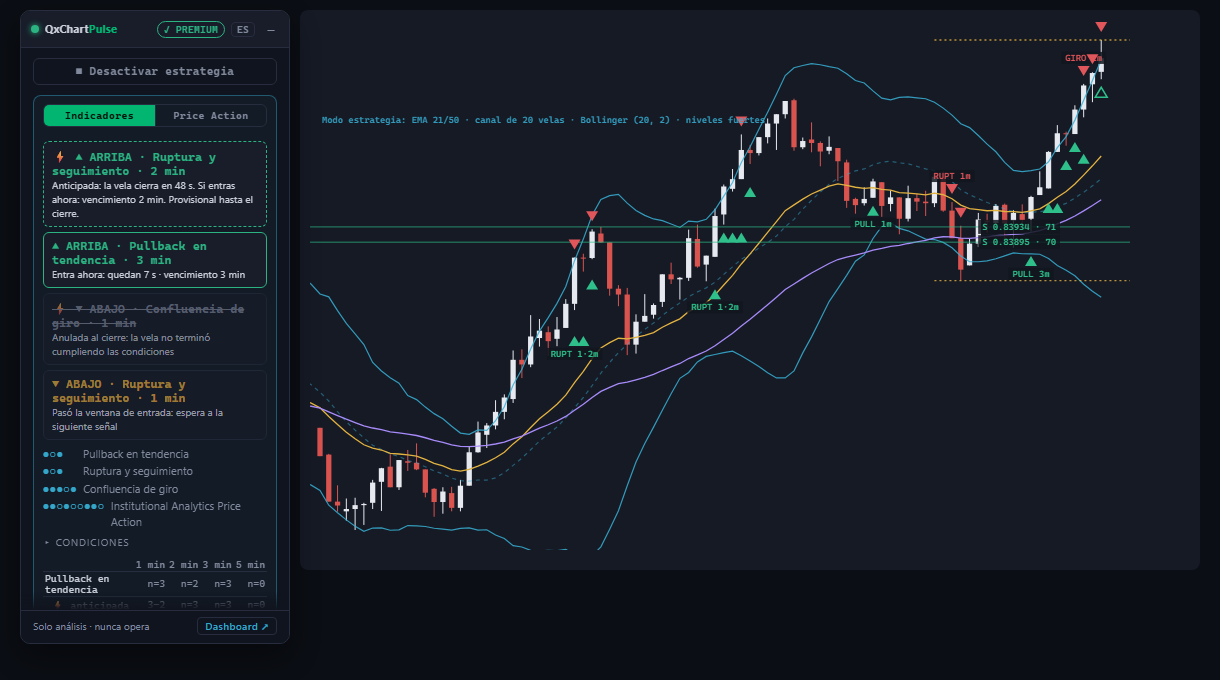Click the red triangle above the GIRO 1m label
Screen dimensions: 1220x680
(x=1101, y=26)
